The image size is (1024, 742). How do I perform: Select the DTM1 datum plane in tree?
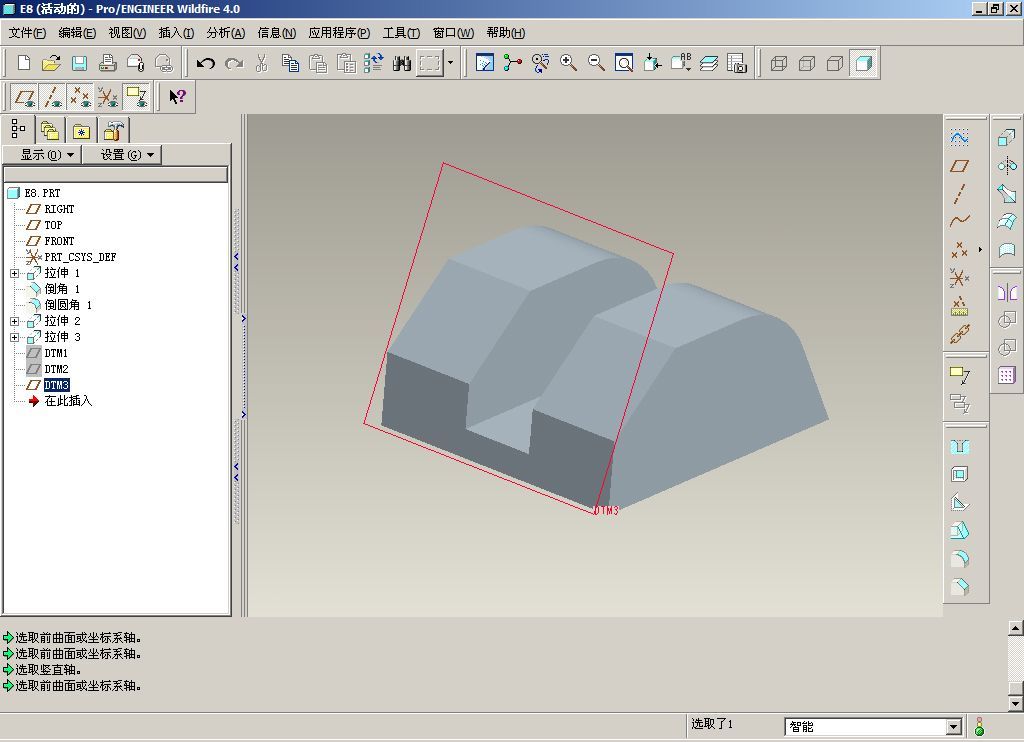[56, 353]
